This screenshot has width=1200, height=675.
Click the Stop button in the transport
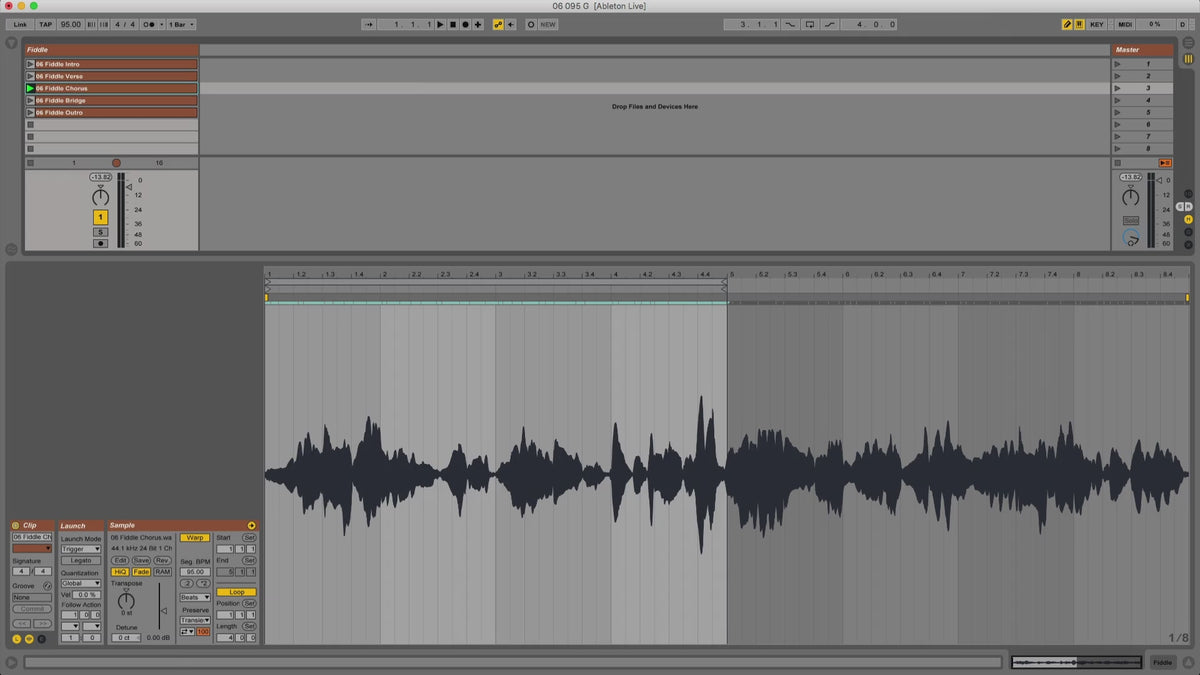point(452,24)
